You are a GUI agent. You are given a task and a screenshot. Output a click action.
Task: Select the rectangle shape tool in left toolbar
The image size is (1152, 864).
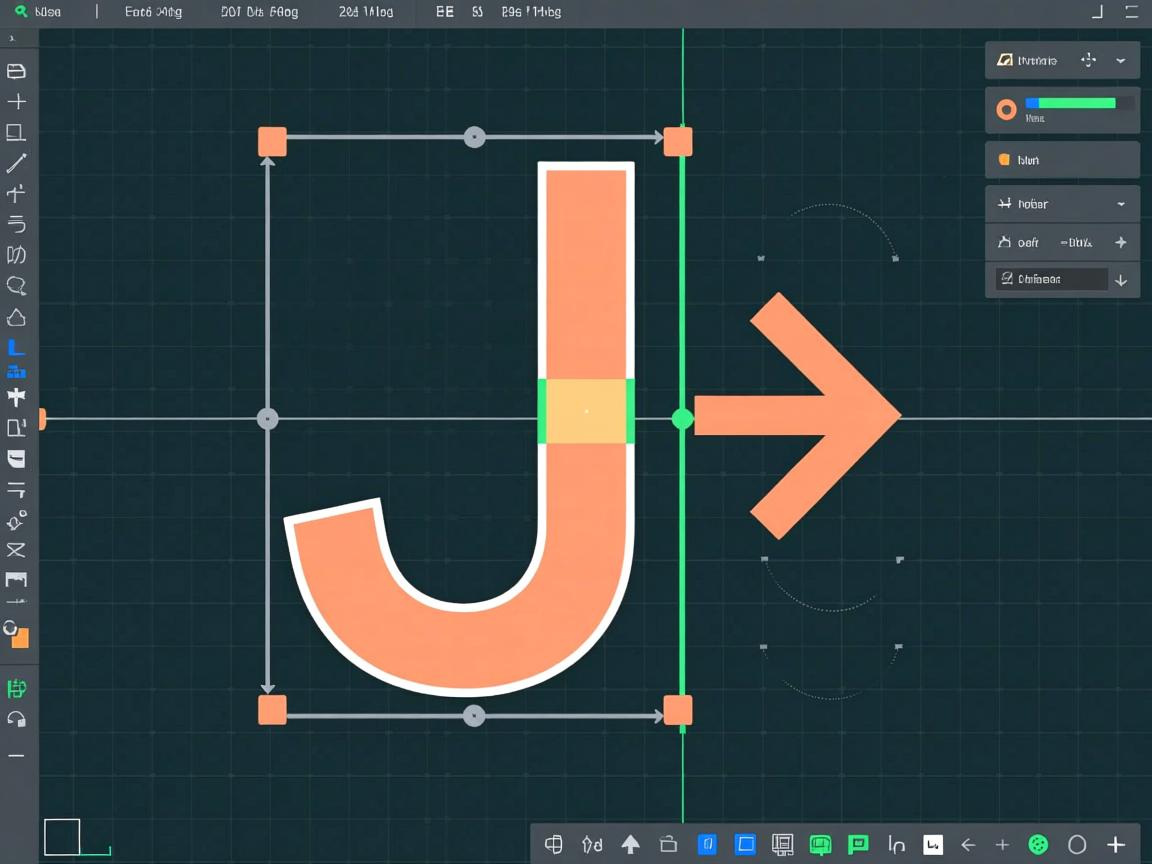[16, 132]
